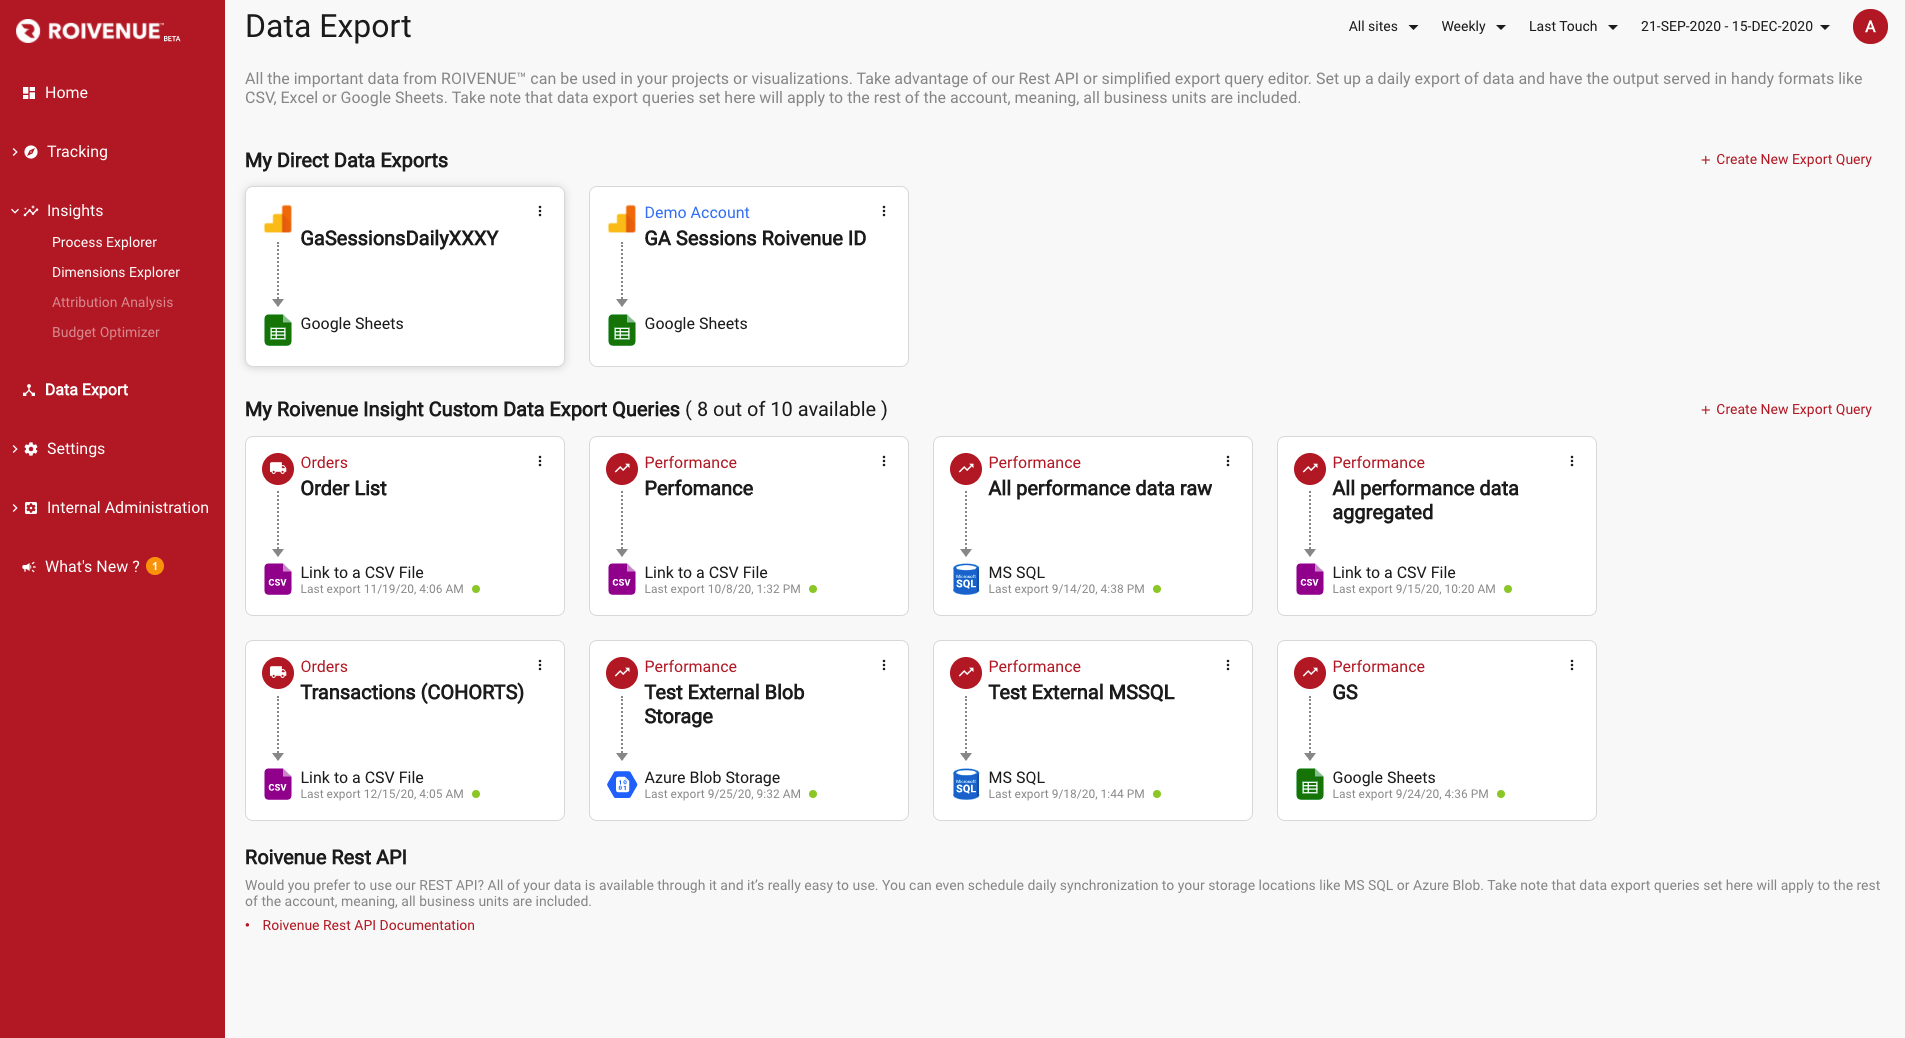Click the Home sidebar icon

tap(29, 93)
